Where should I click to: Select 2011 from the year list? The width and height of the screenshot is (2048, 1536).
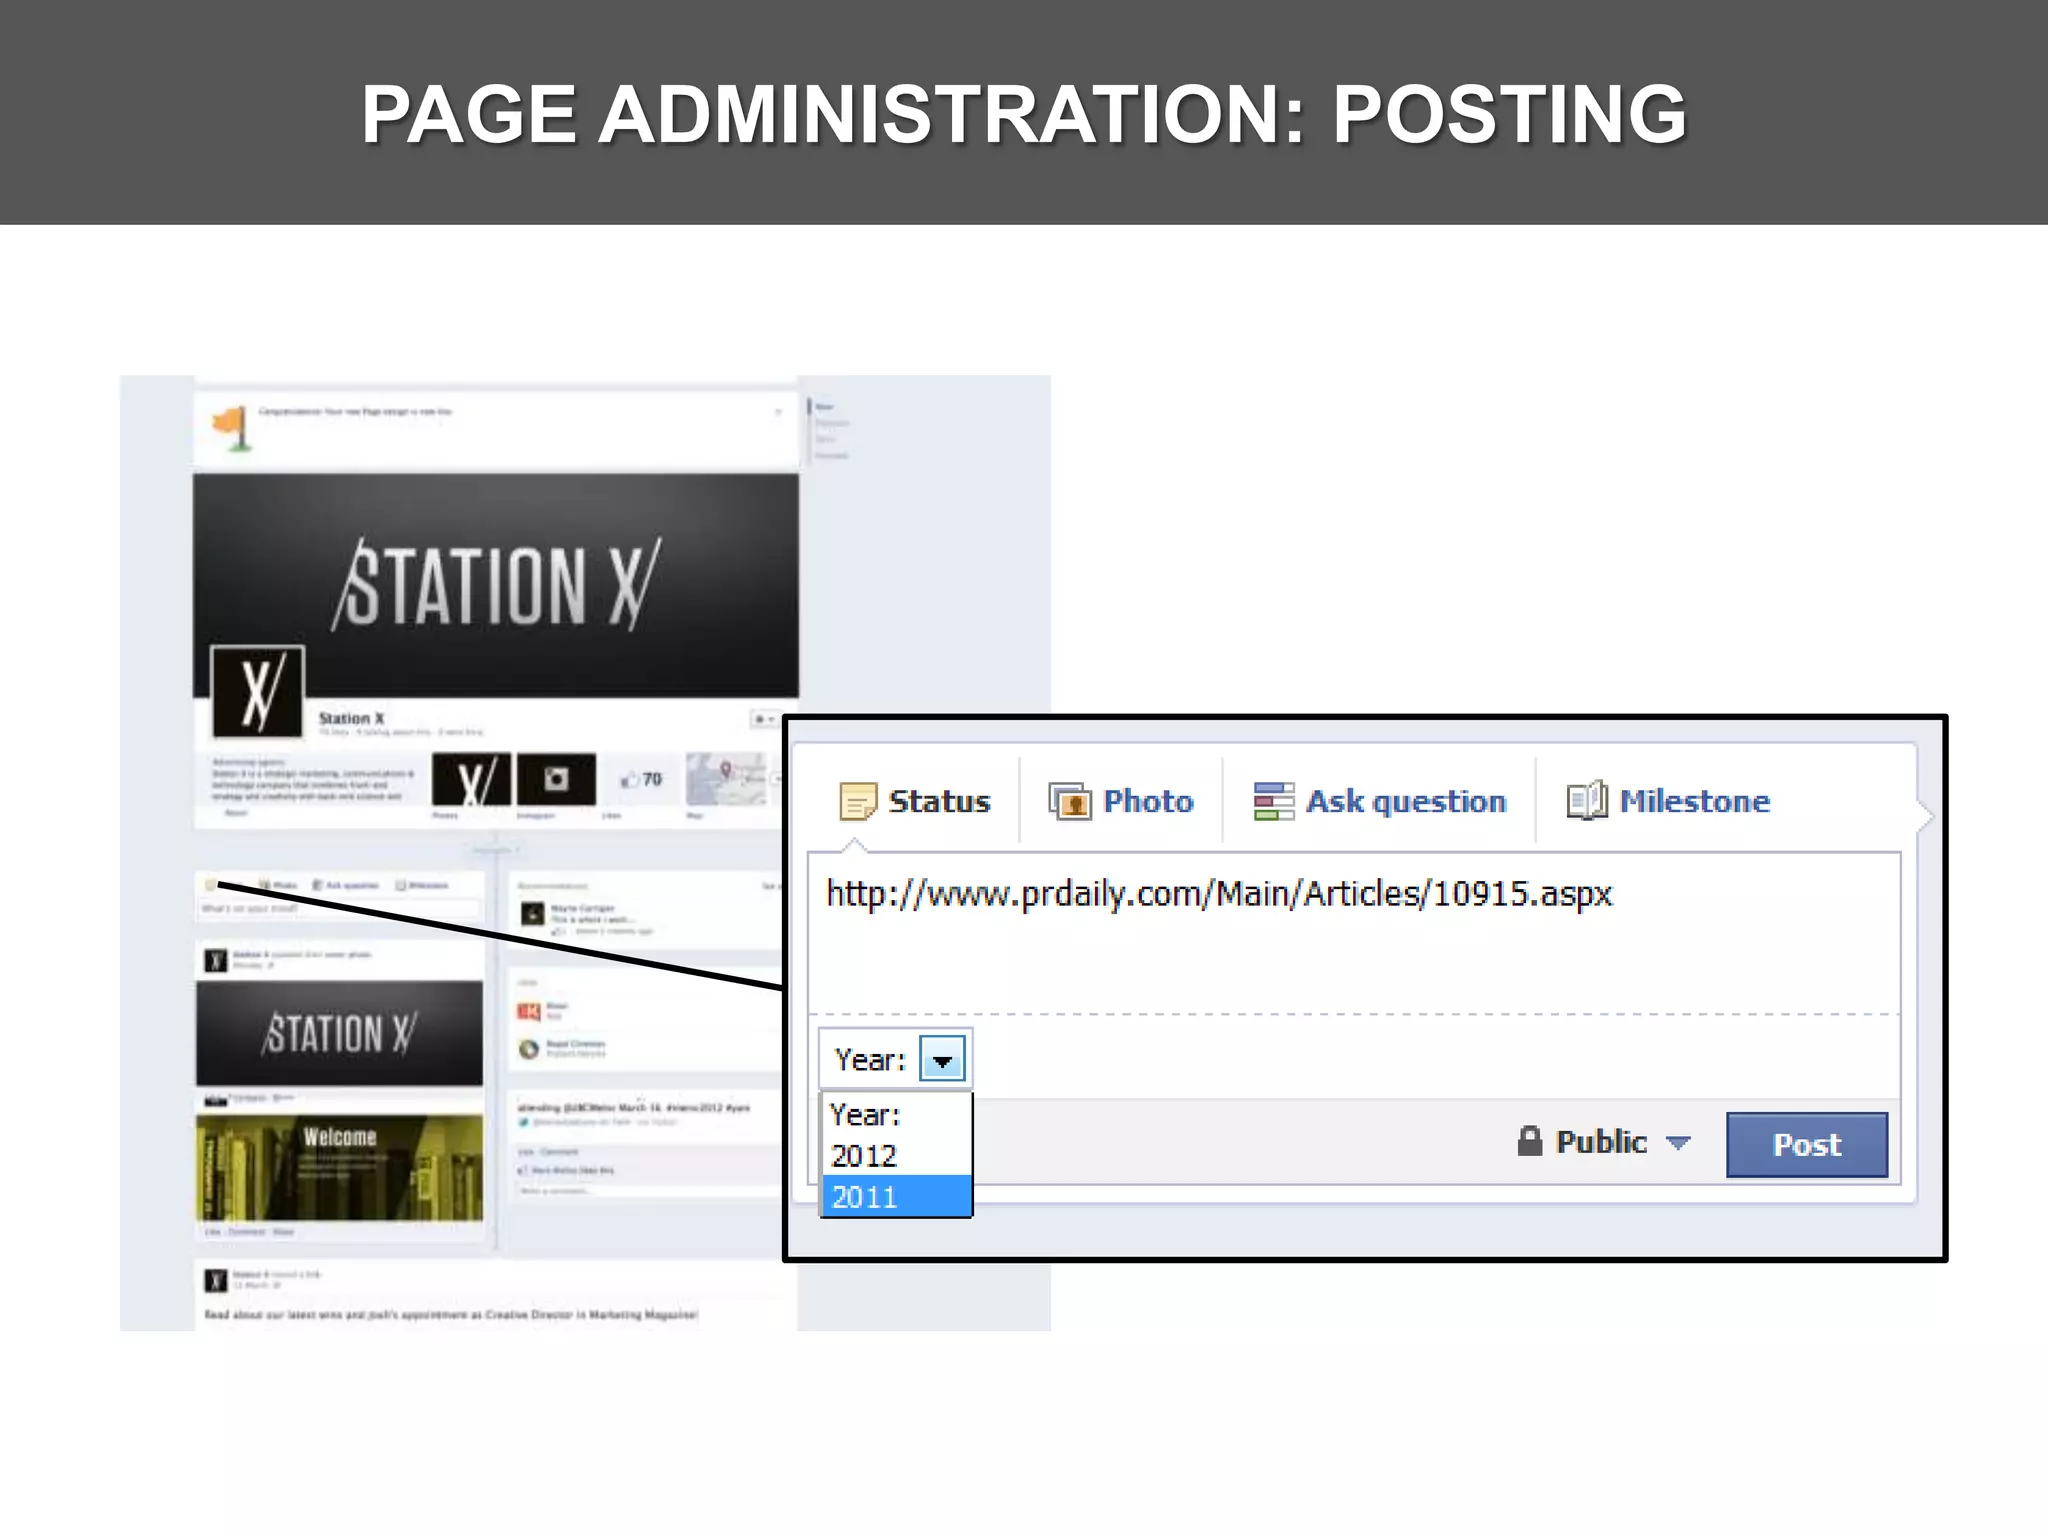tap(896, 1197)
